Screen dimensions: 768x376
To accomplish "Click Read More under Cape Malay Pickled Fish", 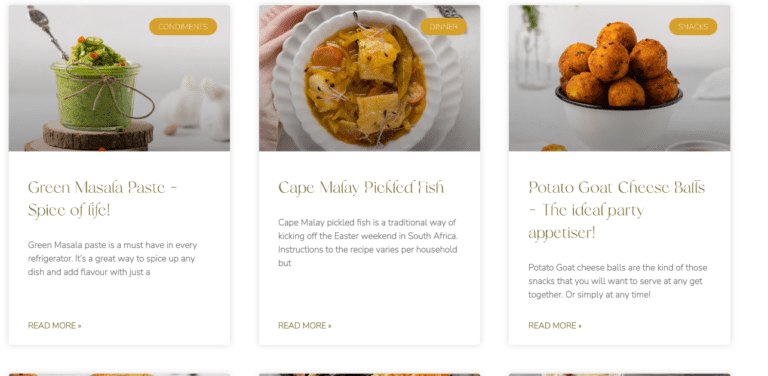I will (305, 326).
